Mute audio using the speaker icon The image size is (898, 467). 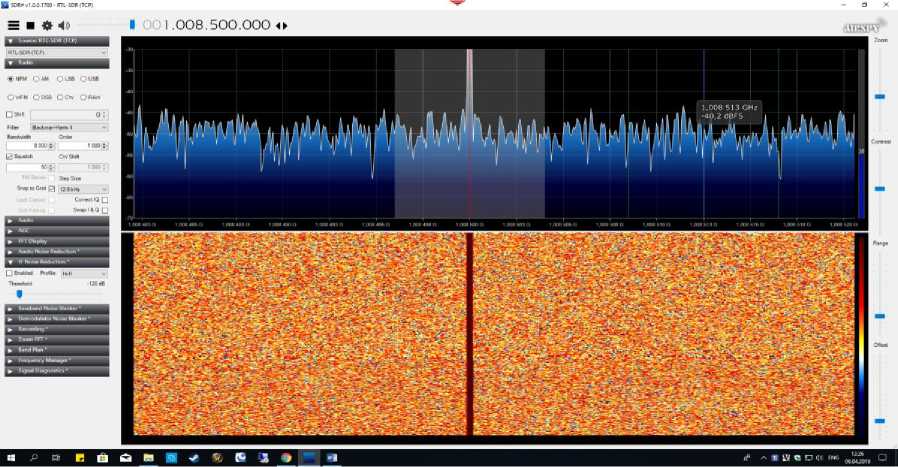(64, 24)
